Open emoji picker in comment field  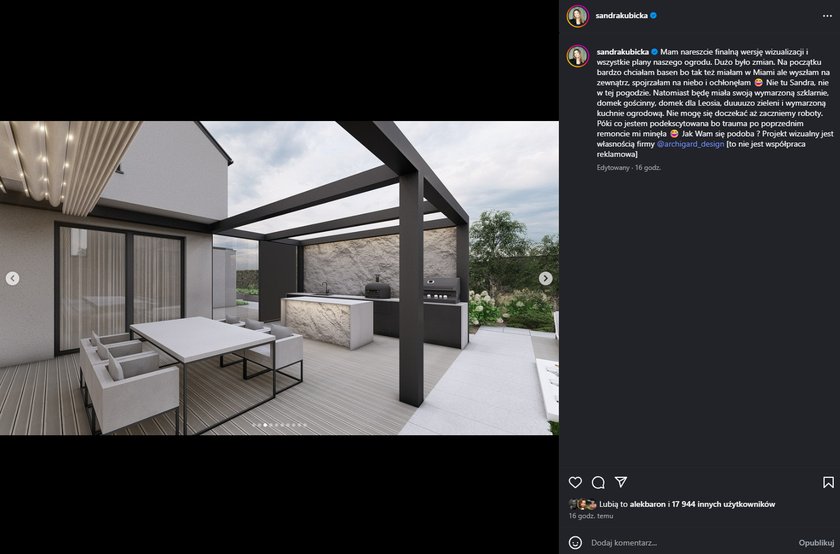[x=575, y=543]
